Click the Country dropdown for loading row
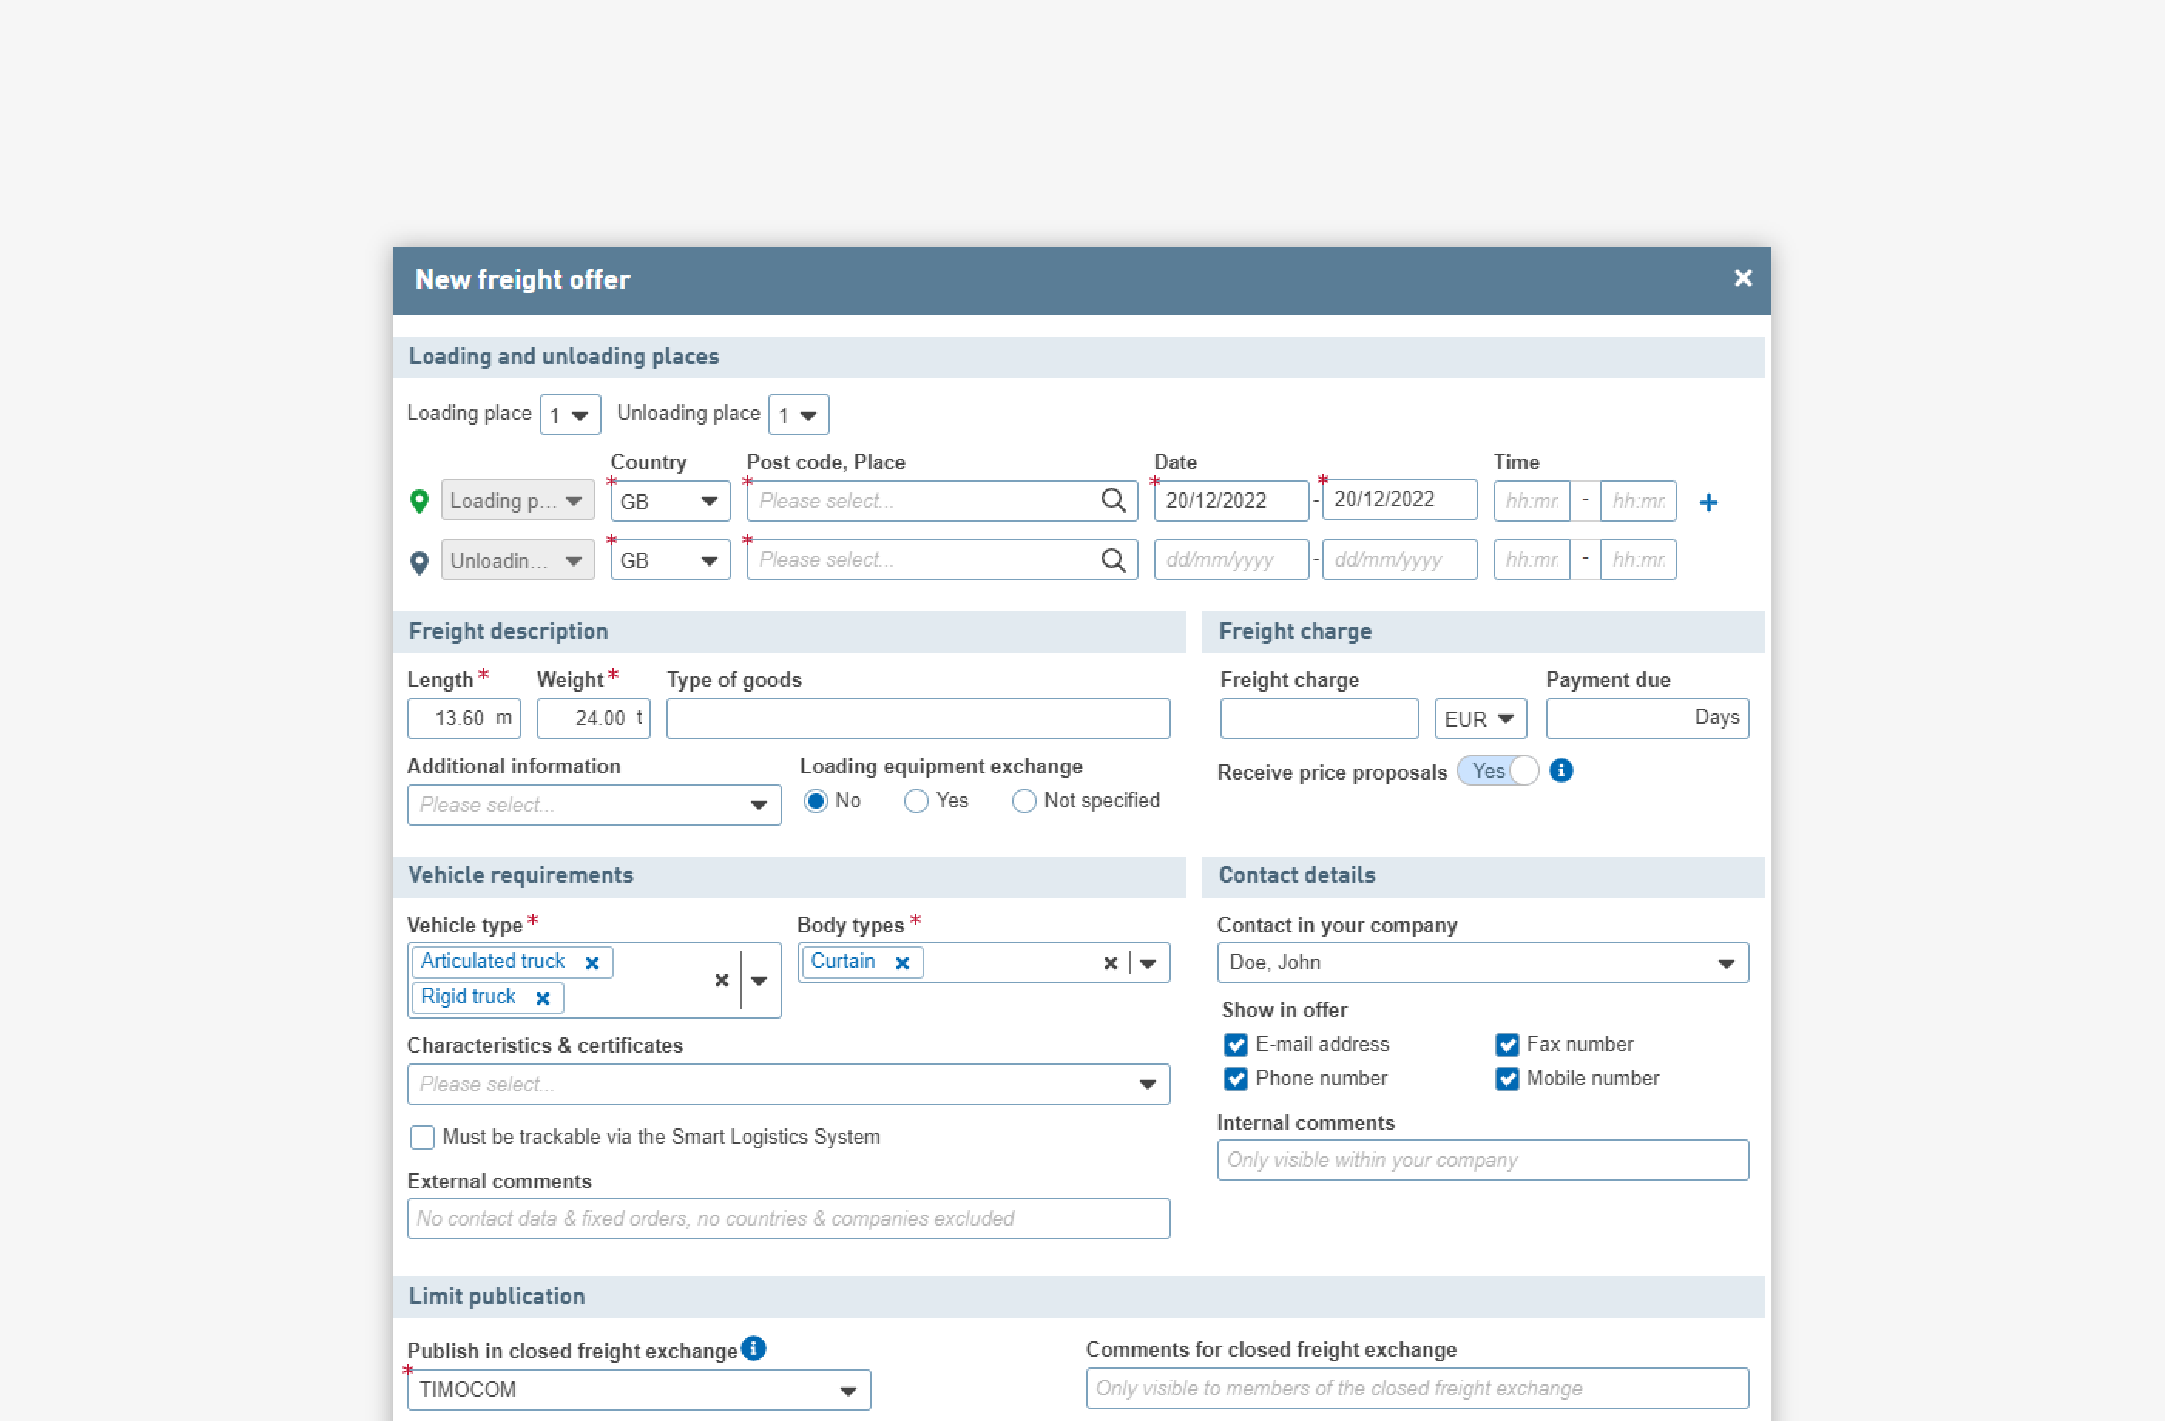2165x1421 pixels. click(x=668, y=500)
